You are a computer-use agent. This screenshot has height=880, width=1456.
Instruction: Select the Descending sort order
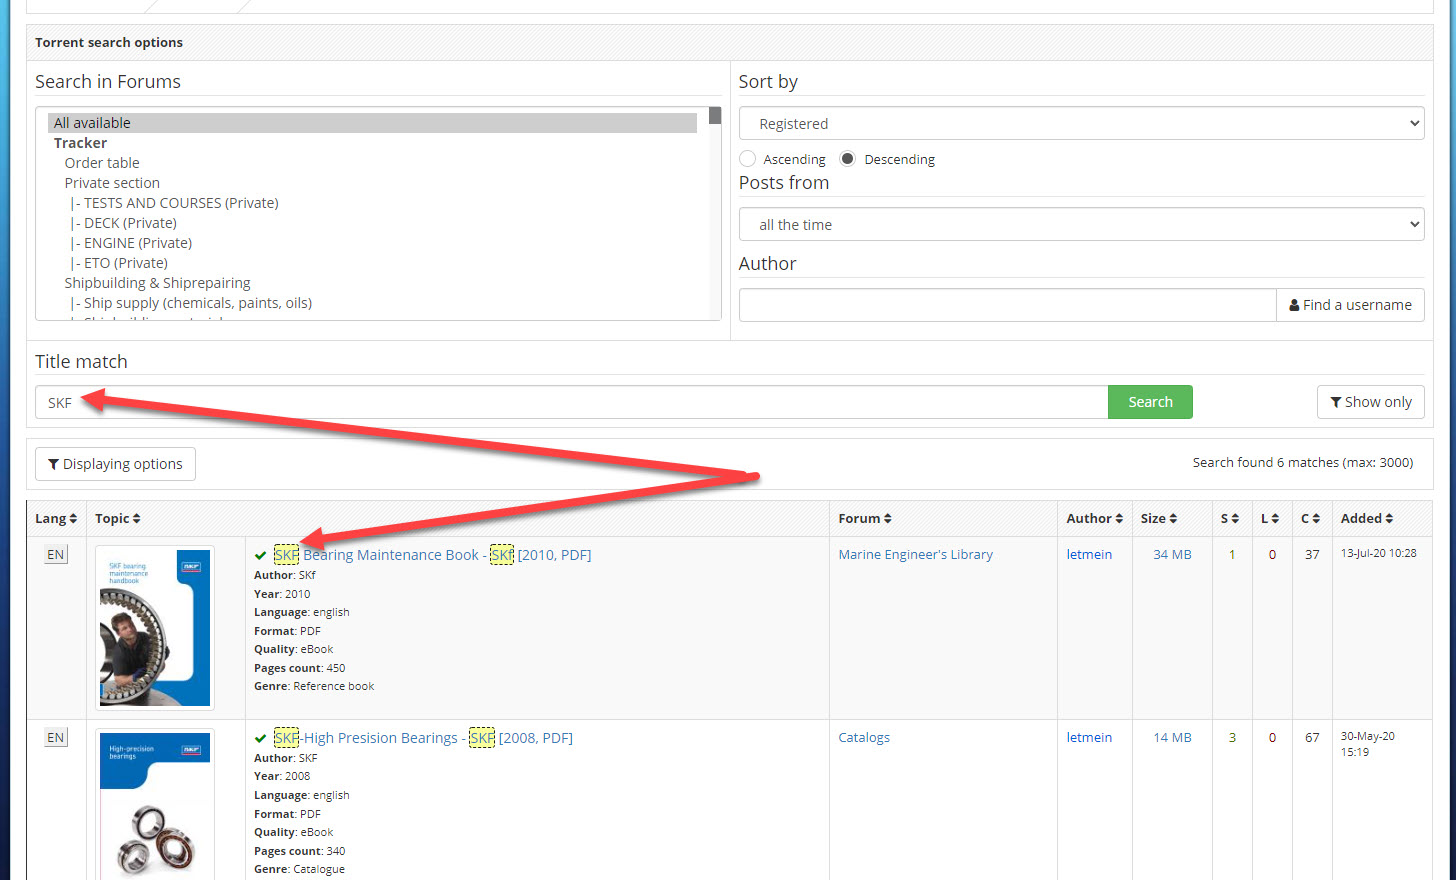(848, 159)
